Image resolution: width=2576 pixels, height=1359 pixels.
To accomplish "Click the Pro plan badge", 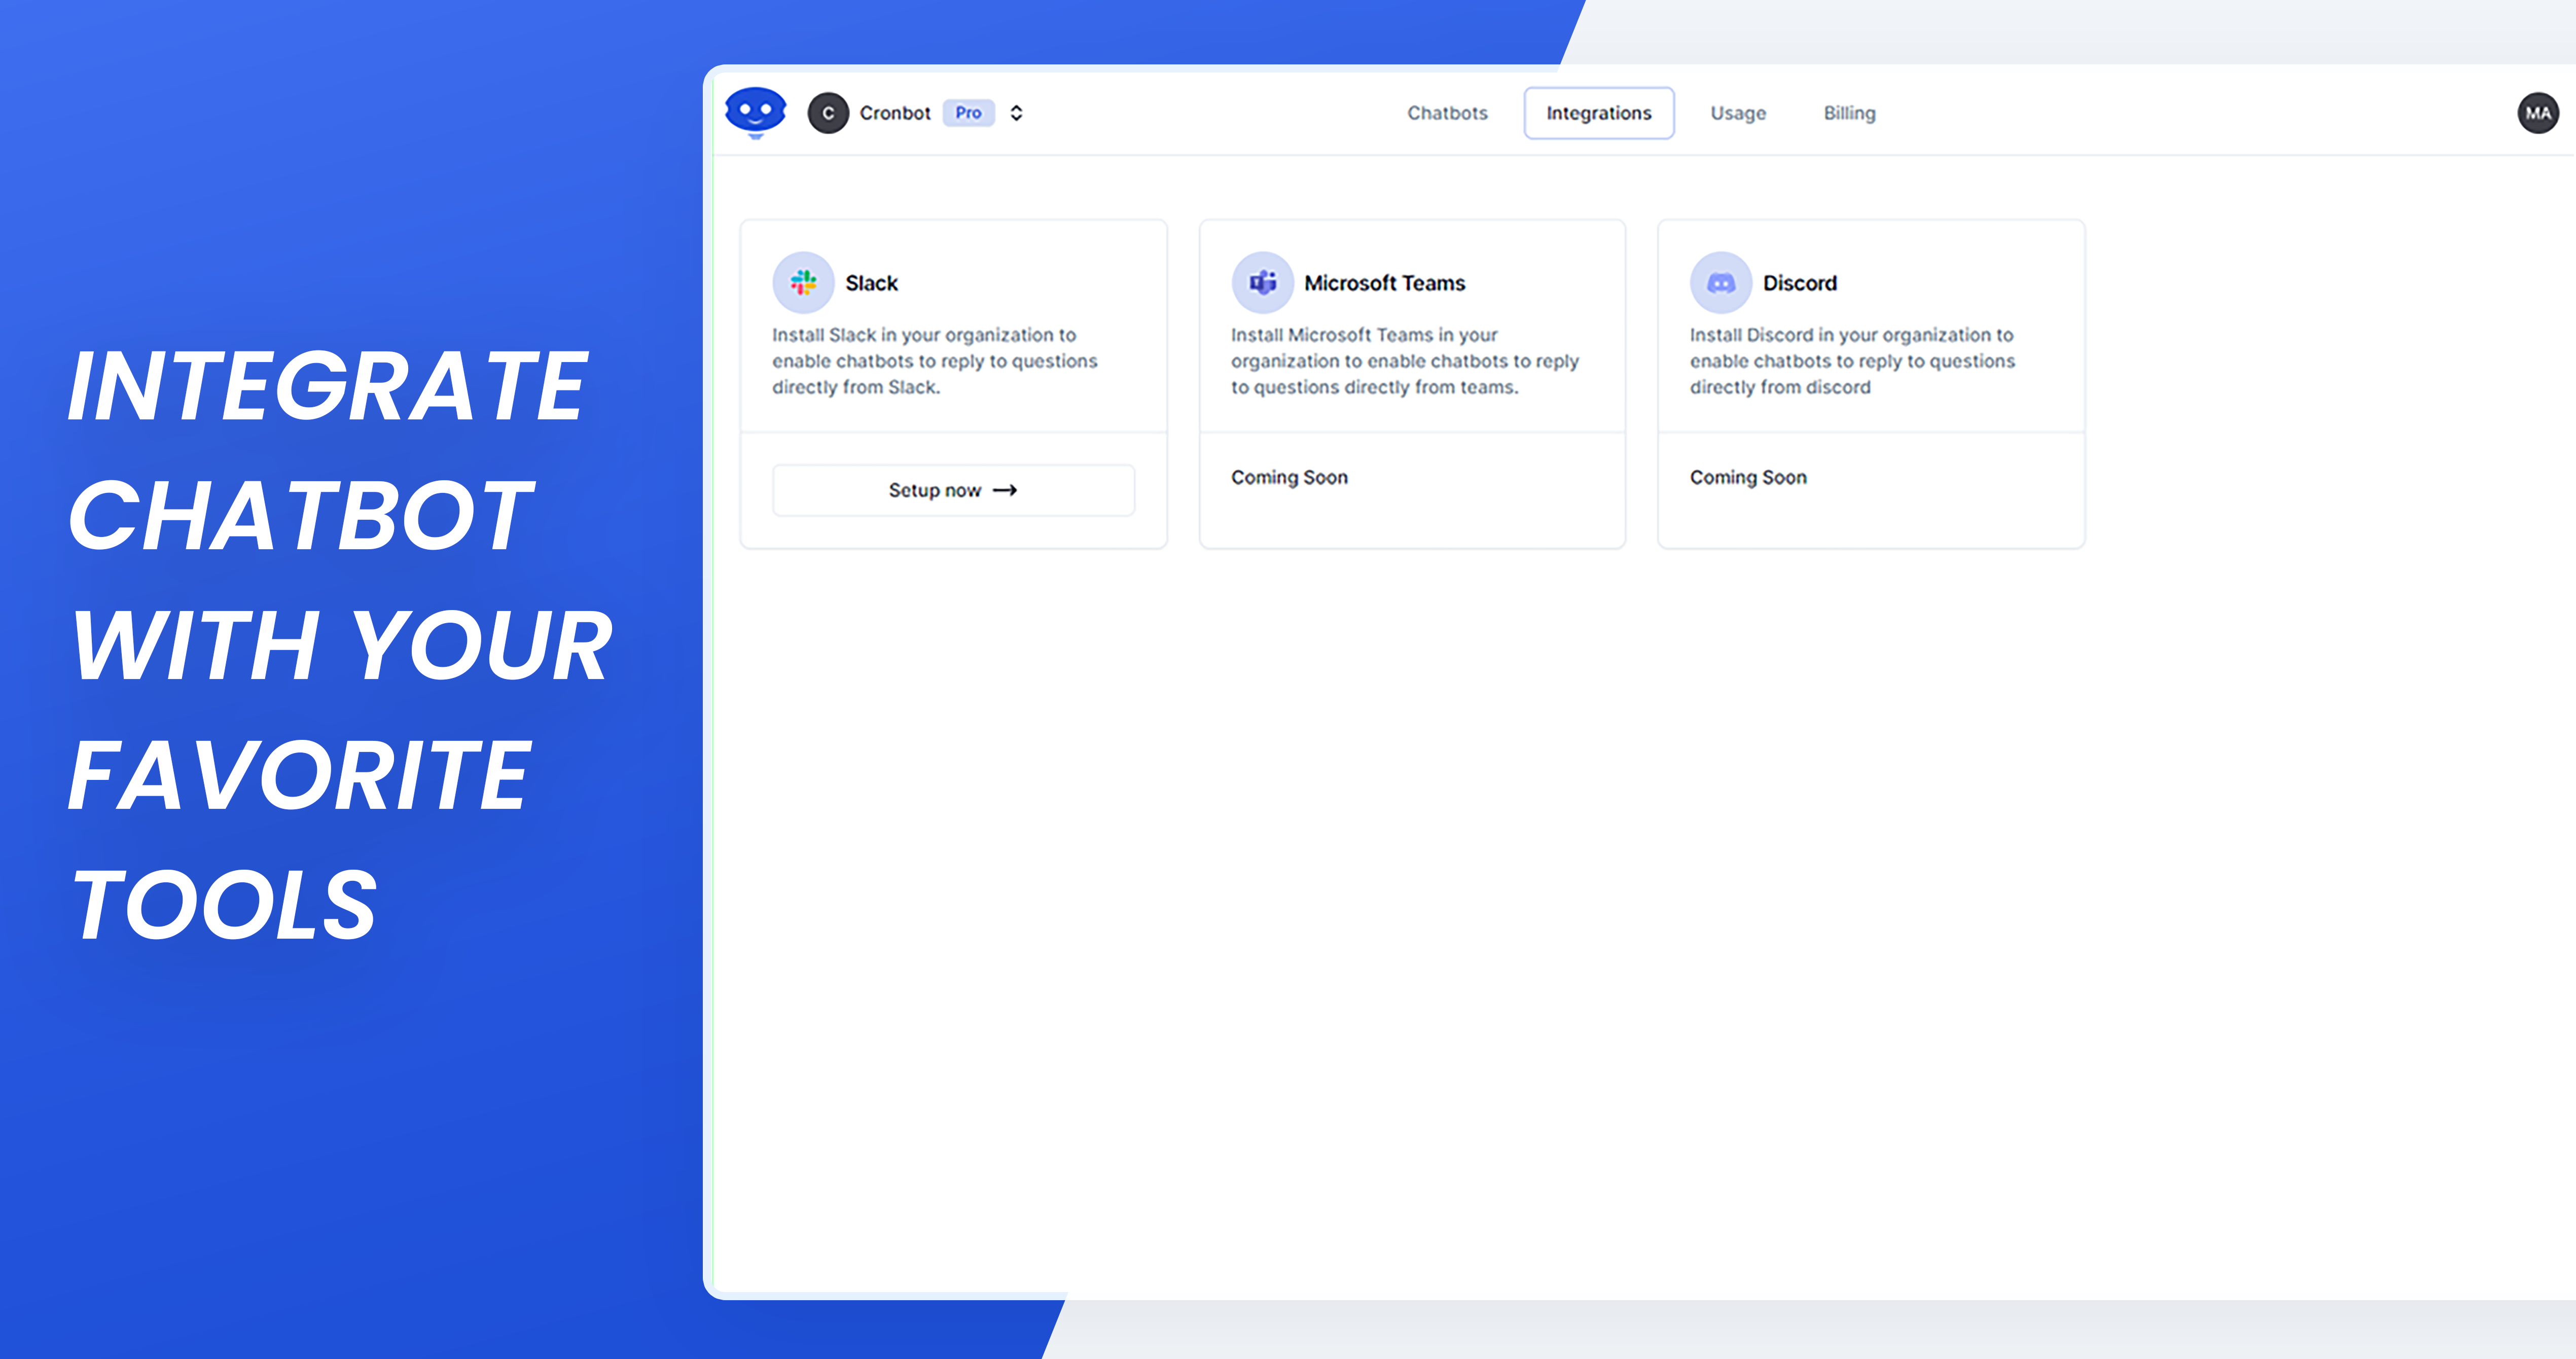I will coord(967,113).
